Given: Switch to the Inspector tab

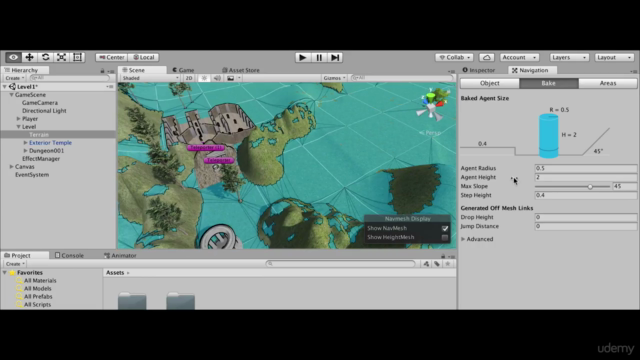Looking at the screenshot, I should tap(479, 70).
